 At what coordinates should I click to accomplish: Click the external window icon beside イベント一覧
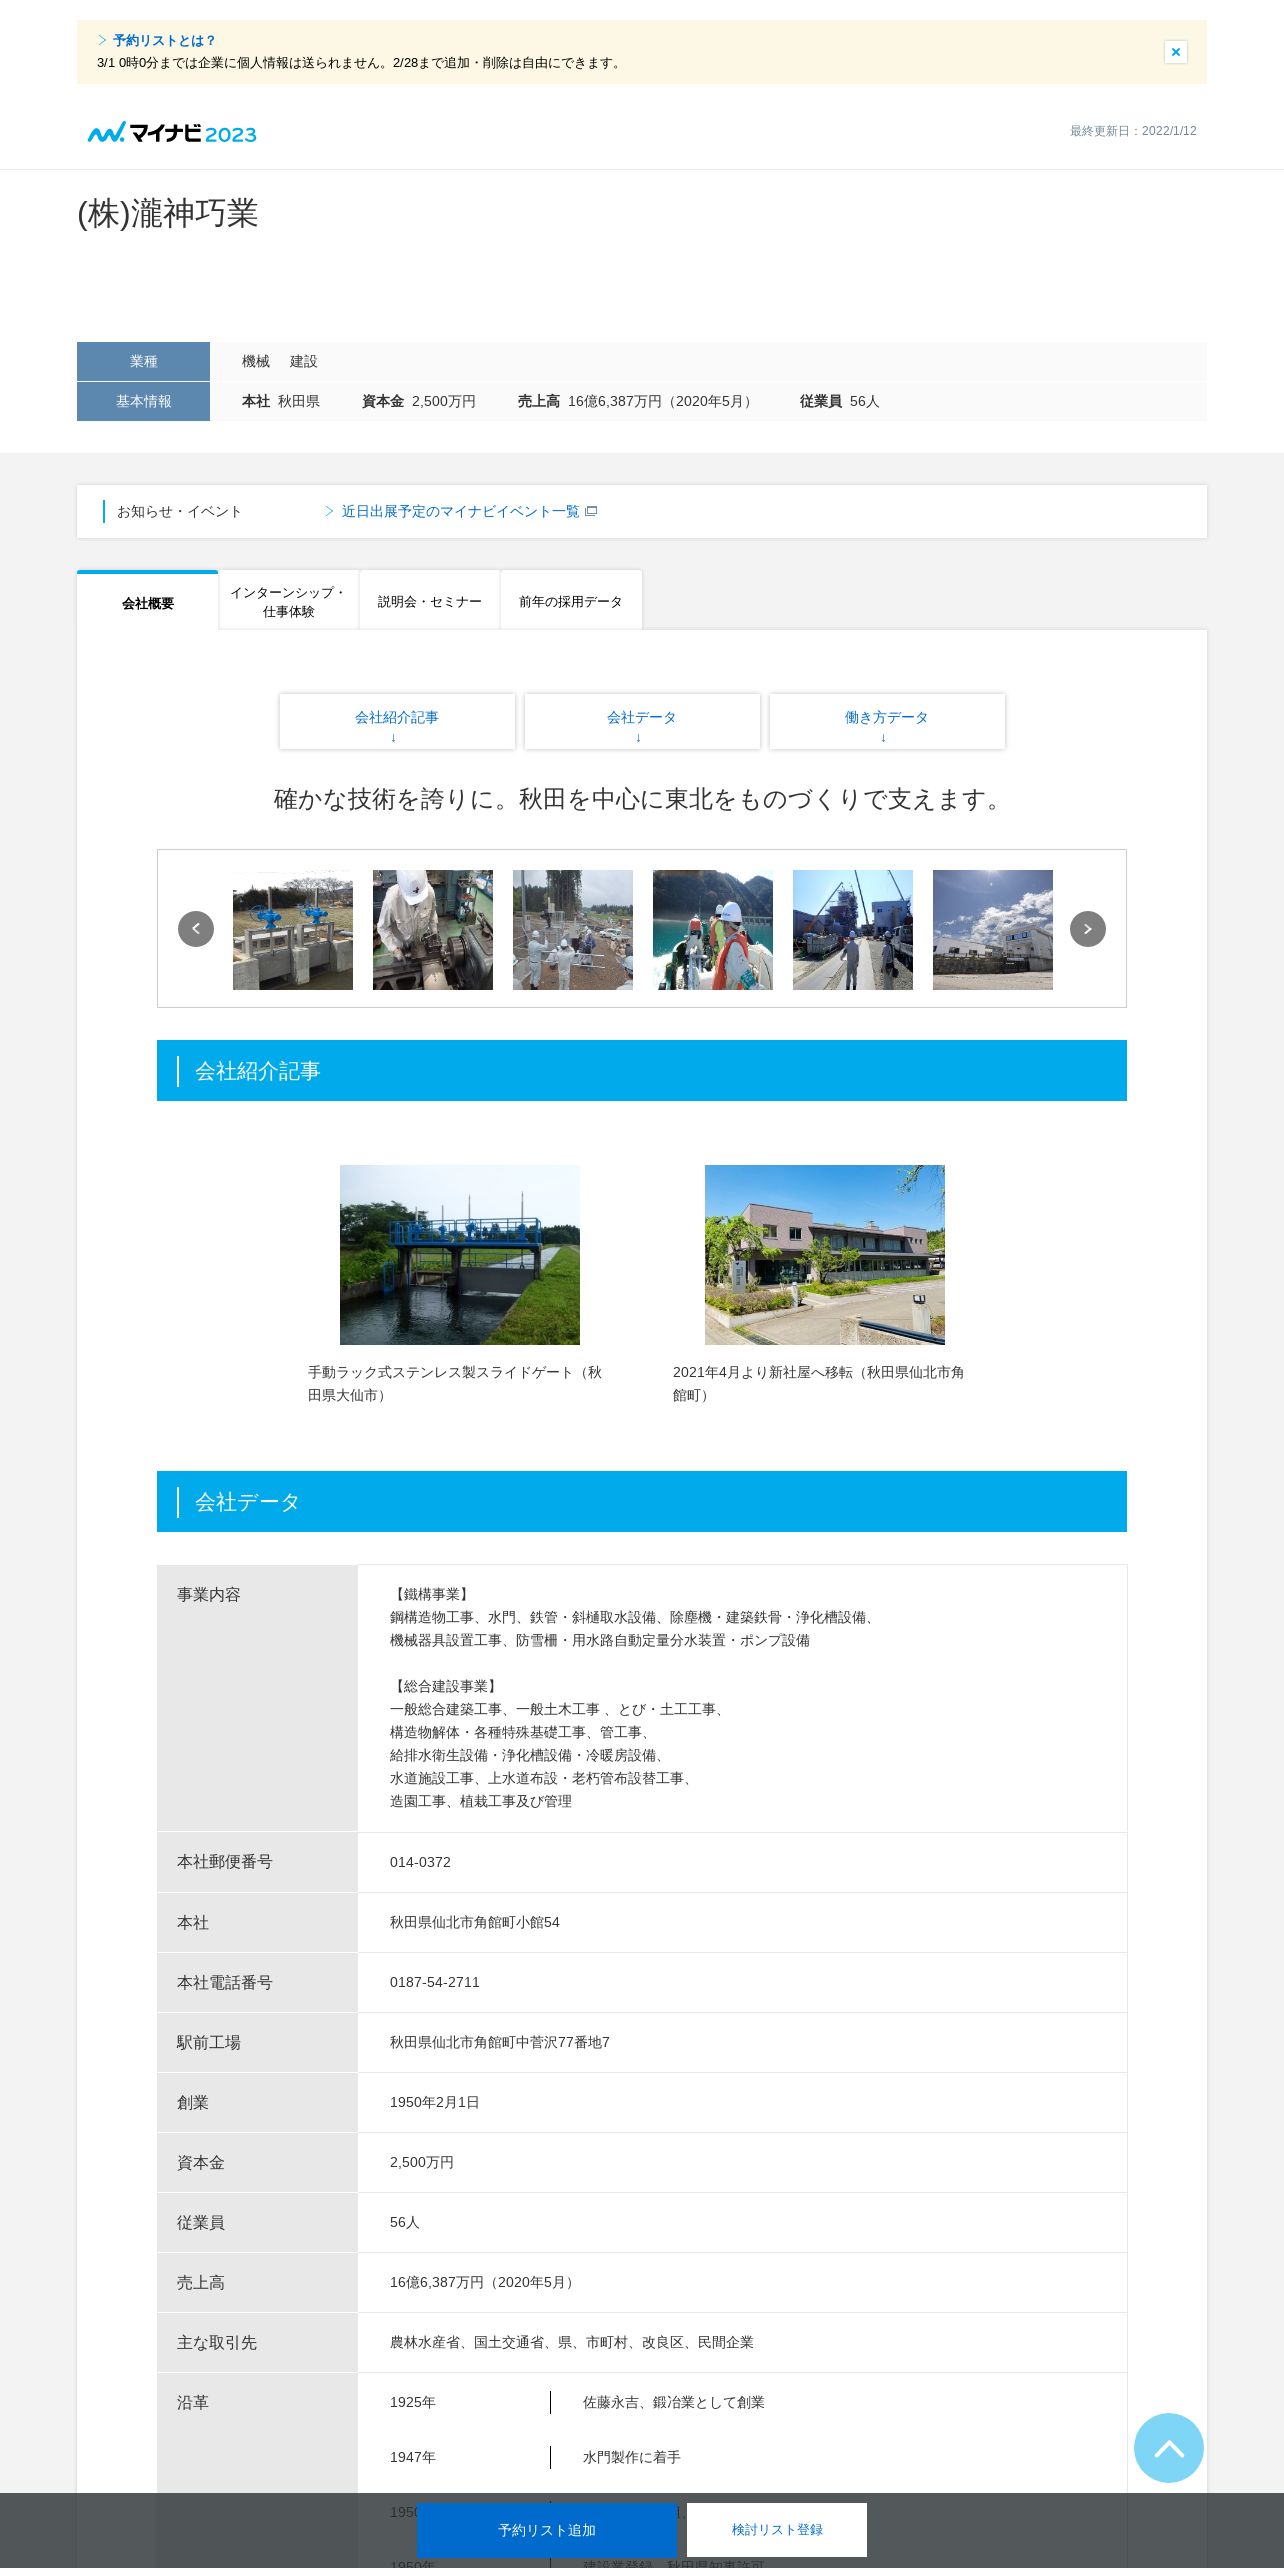click(x=591, y=511)
